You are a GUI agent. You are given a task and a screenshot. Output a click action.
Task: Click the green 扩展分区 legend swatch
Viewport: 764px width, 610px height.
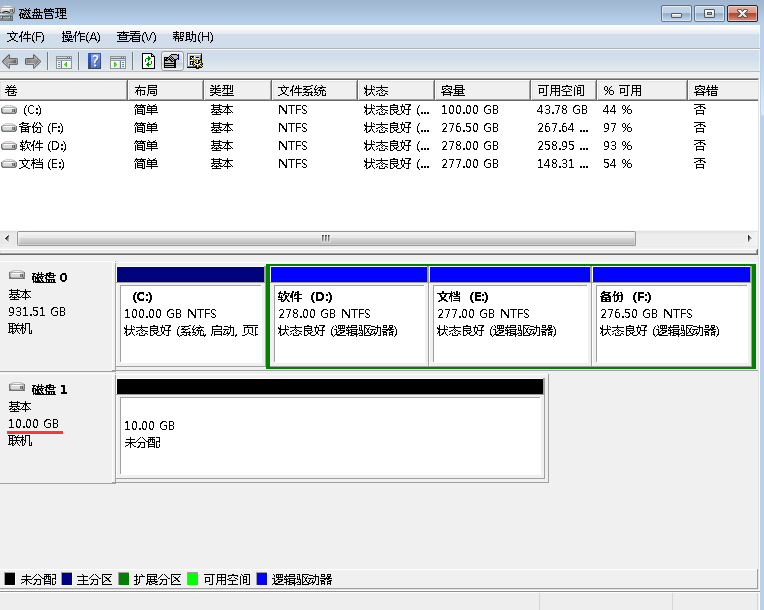click(124, 579)
